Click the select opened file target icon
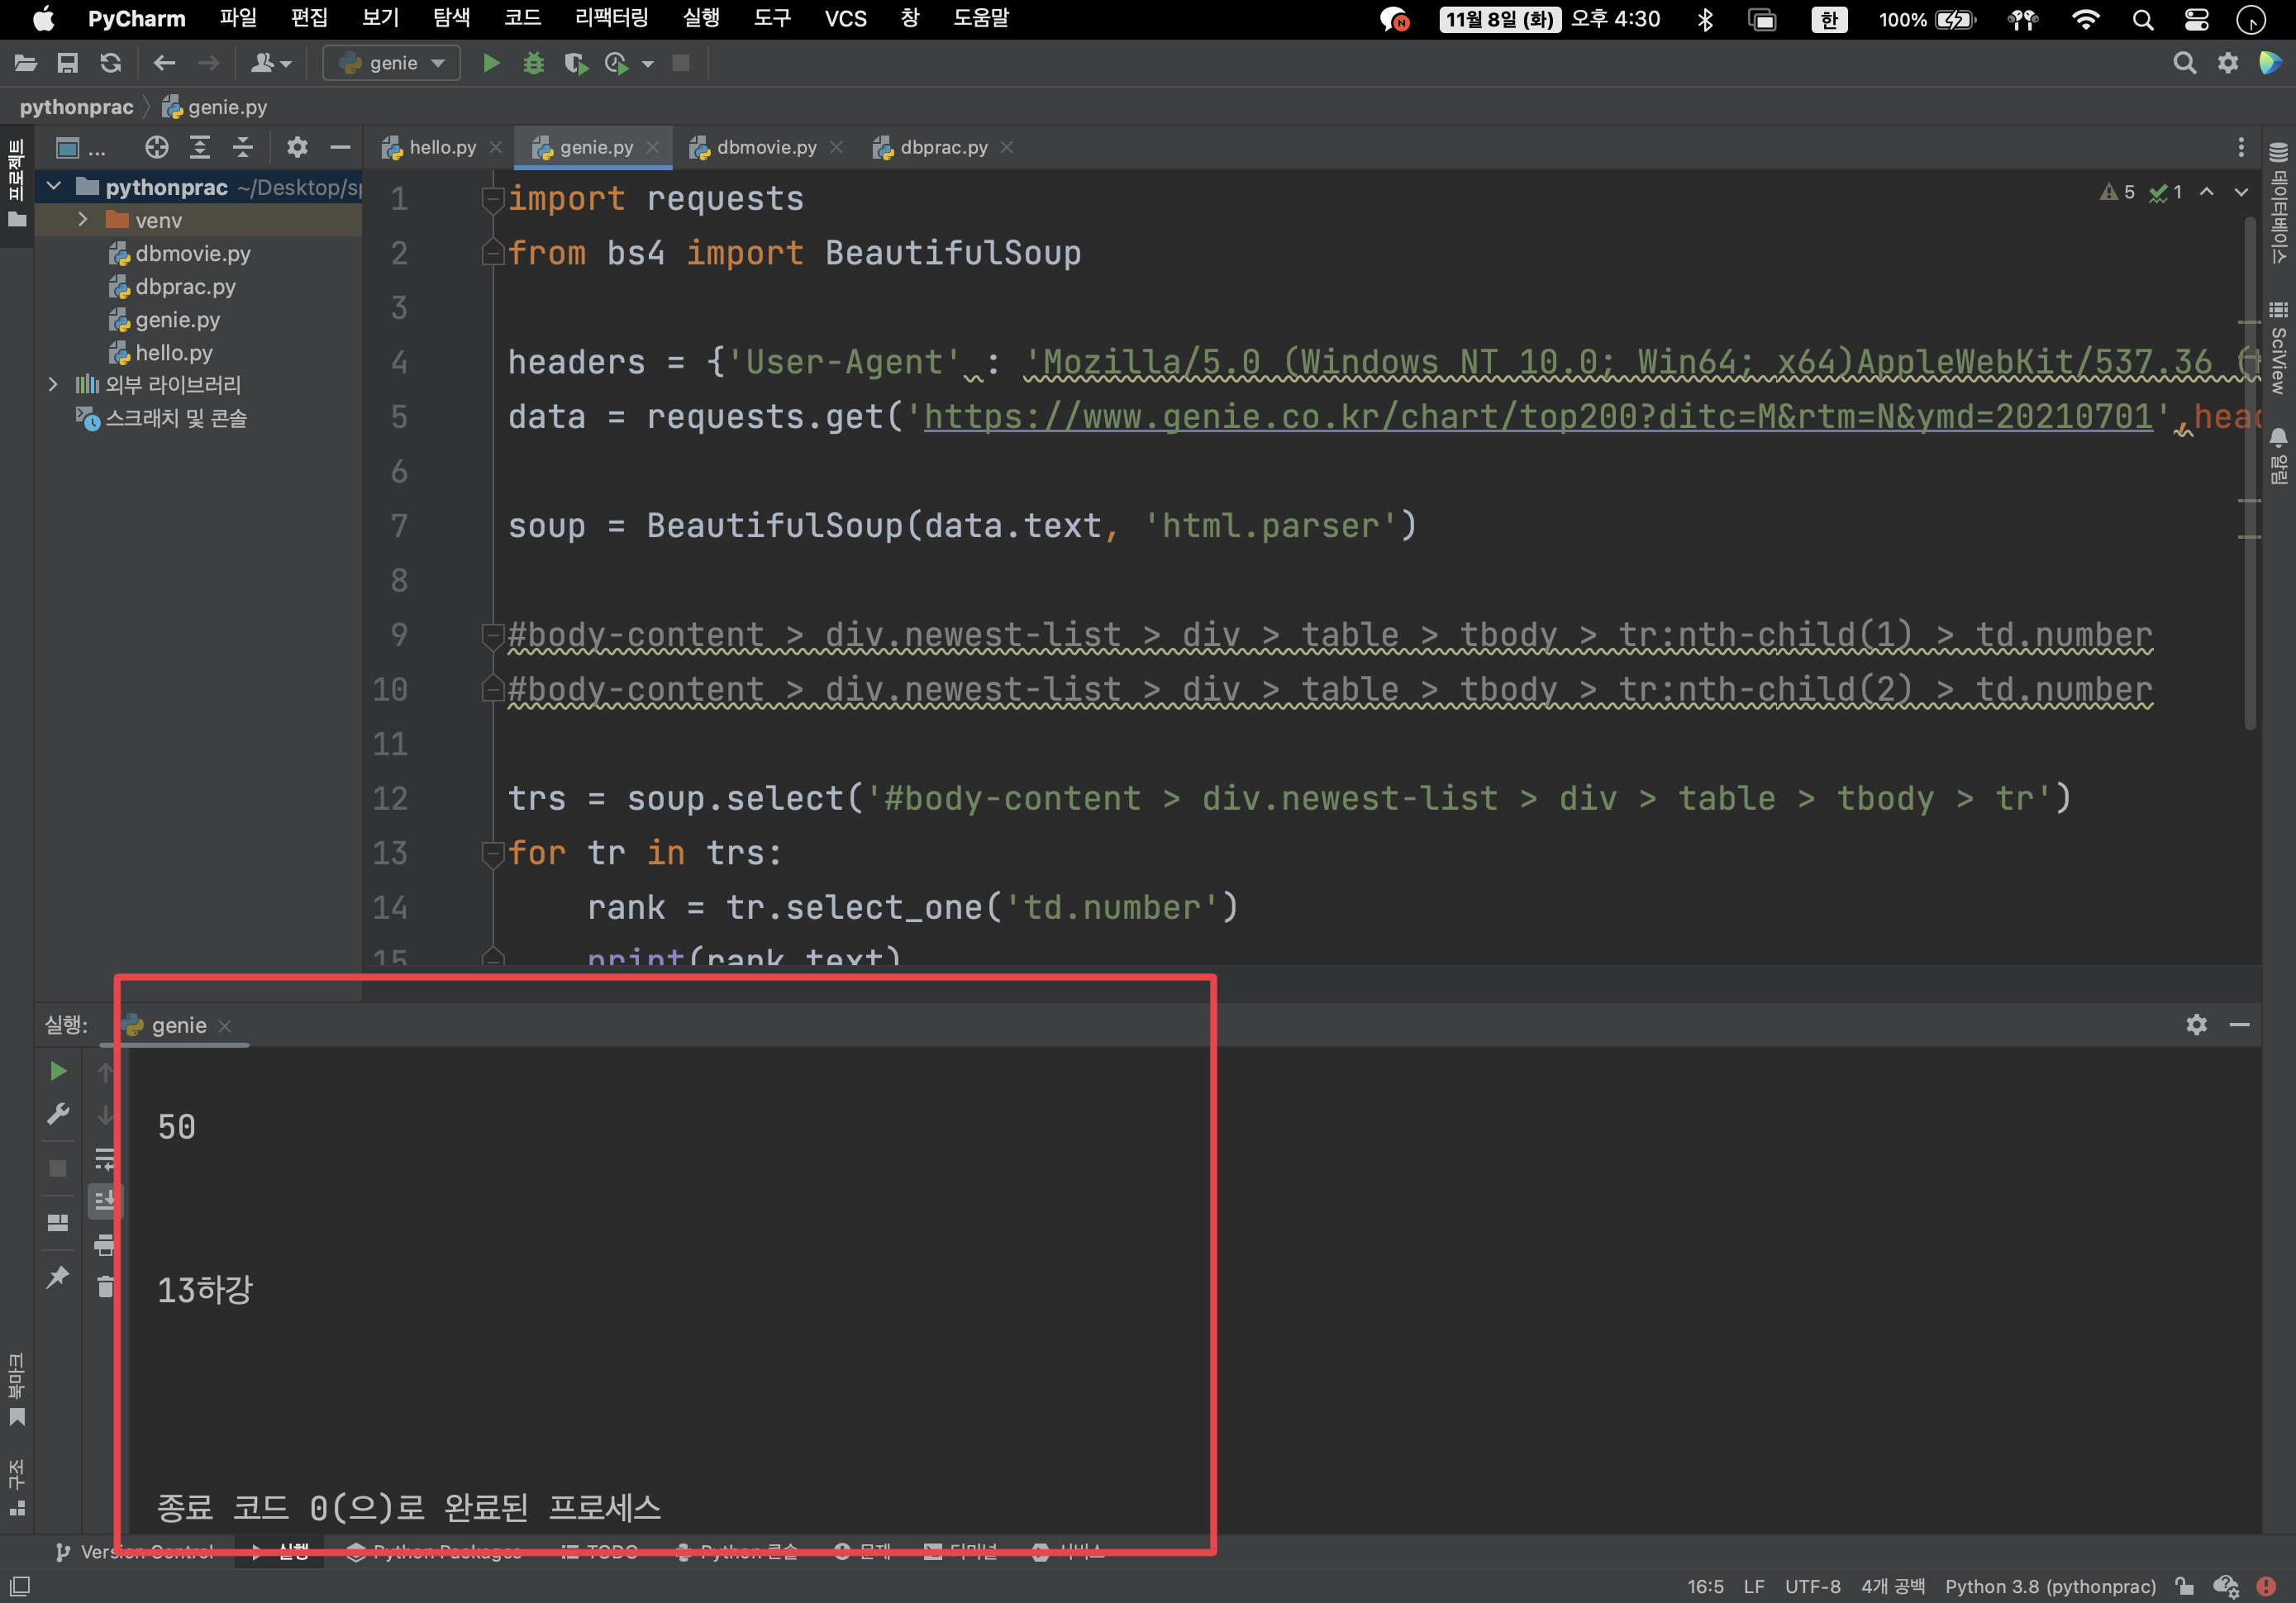This screenshot has height=1603, width=2296. (x=156, y=148)
